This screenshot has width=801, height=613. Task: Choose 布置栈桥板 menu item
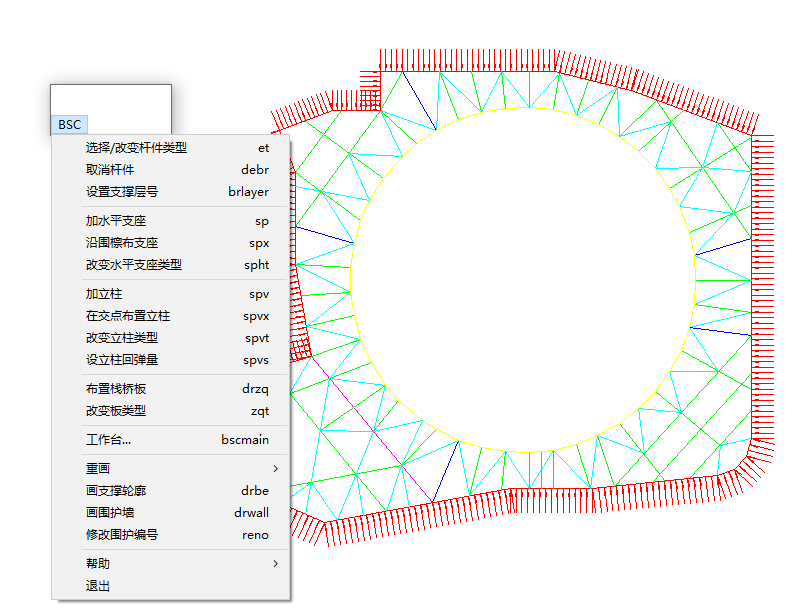click(x=116, y=389)
